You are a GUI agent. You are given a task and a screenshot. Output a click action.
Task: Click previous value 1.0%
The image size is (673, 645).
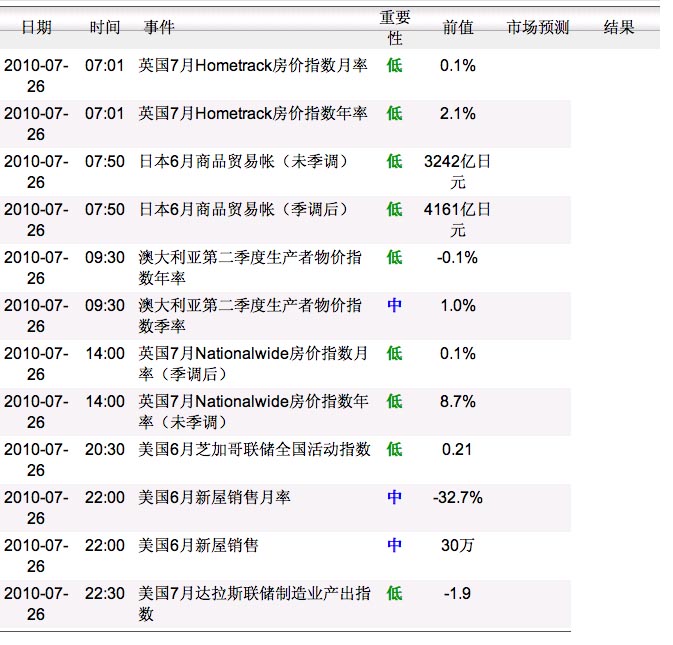coord(458,306)
